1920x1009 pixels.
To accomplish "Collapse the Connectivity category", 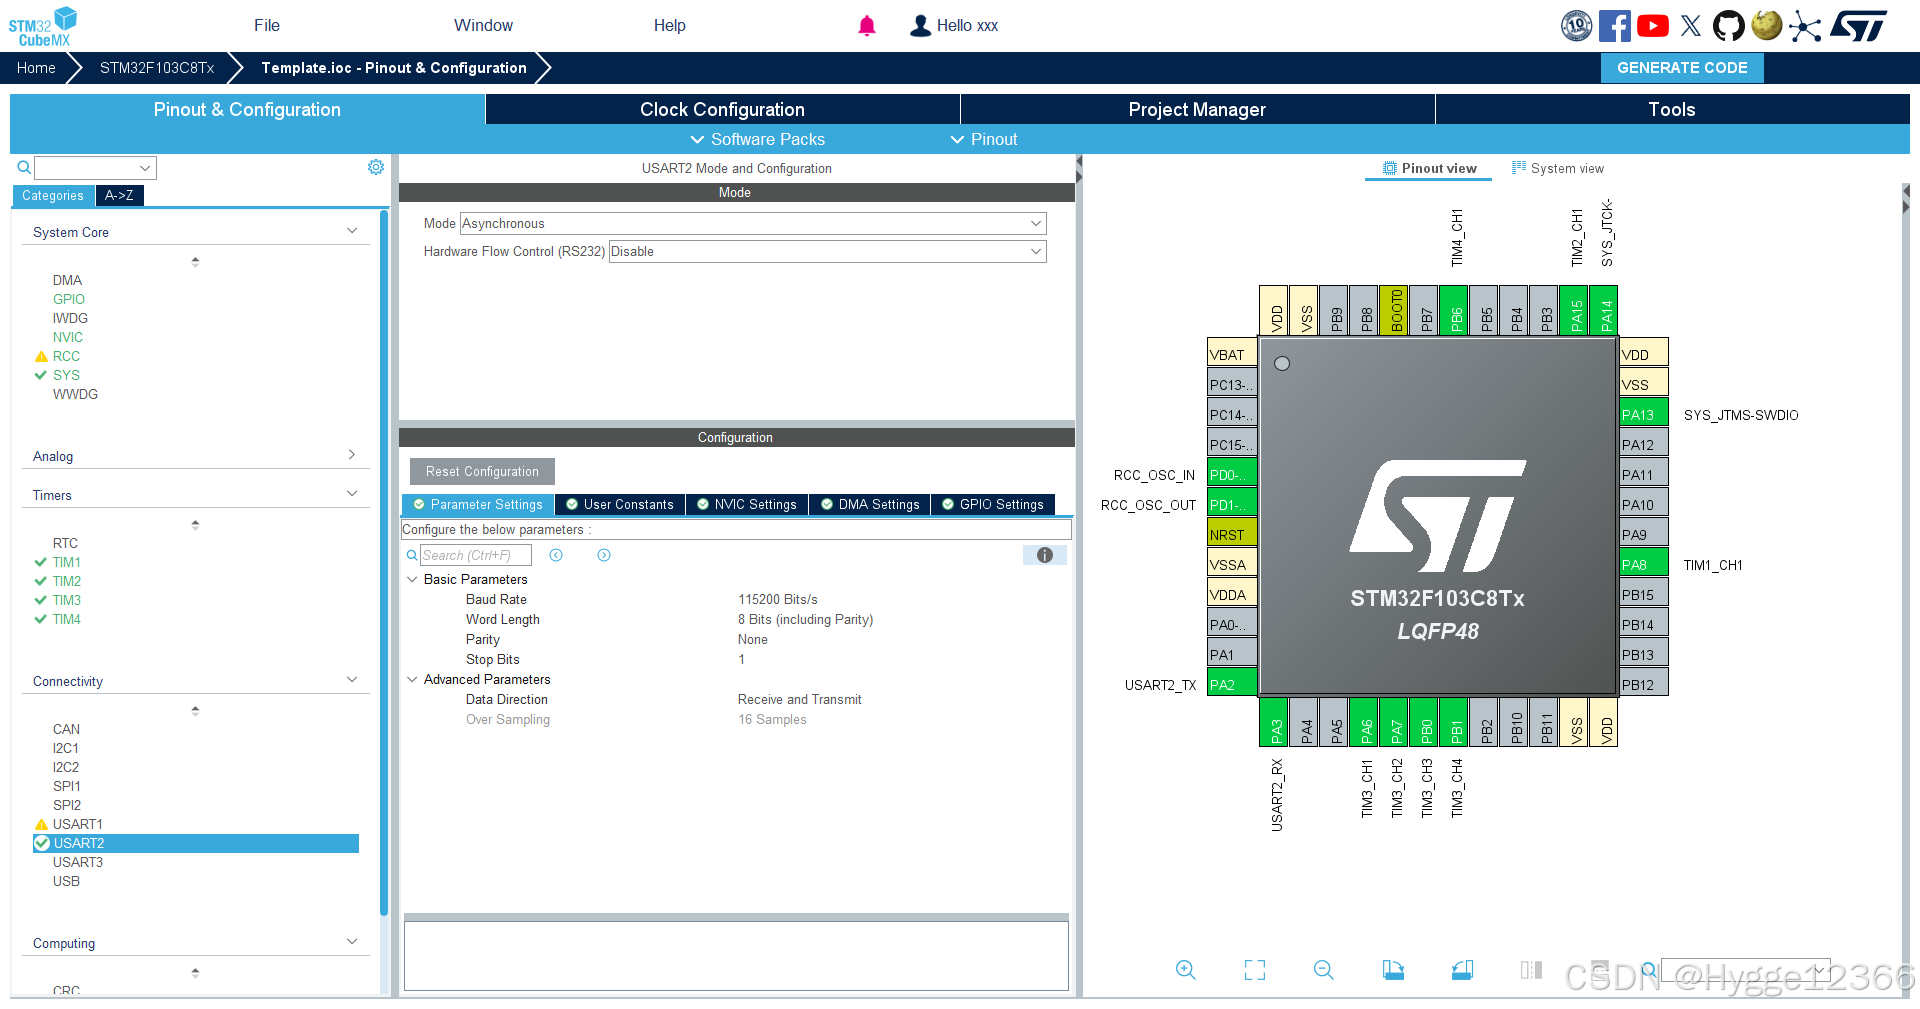I will (352, 680).
